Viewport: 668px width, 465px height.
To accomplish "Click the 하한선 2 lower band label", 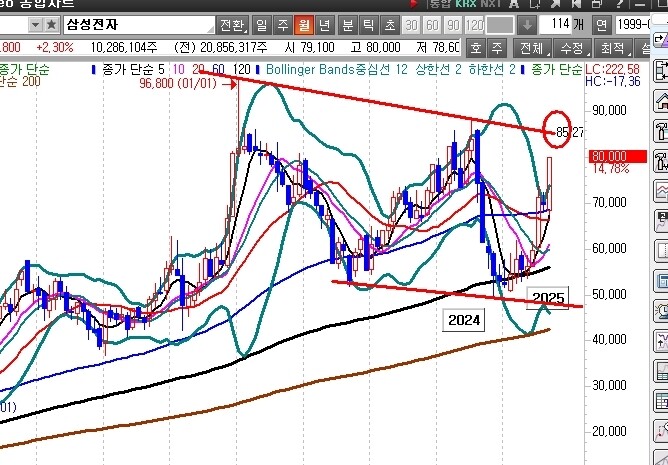I will click(x=492, y=69).
